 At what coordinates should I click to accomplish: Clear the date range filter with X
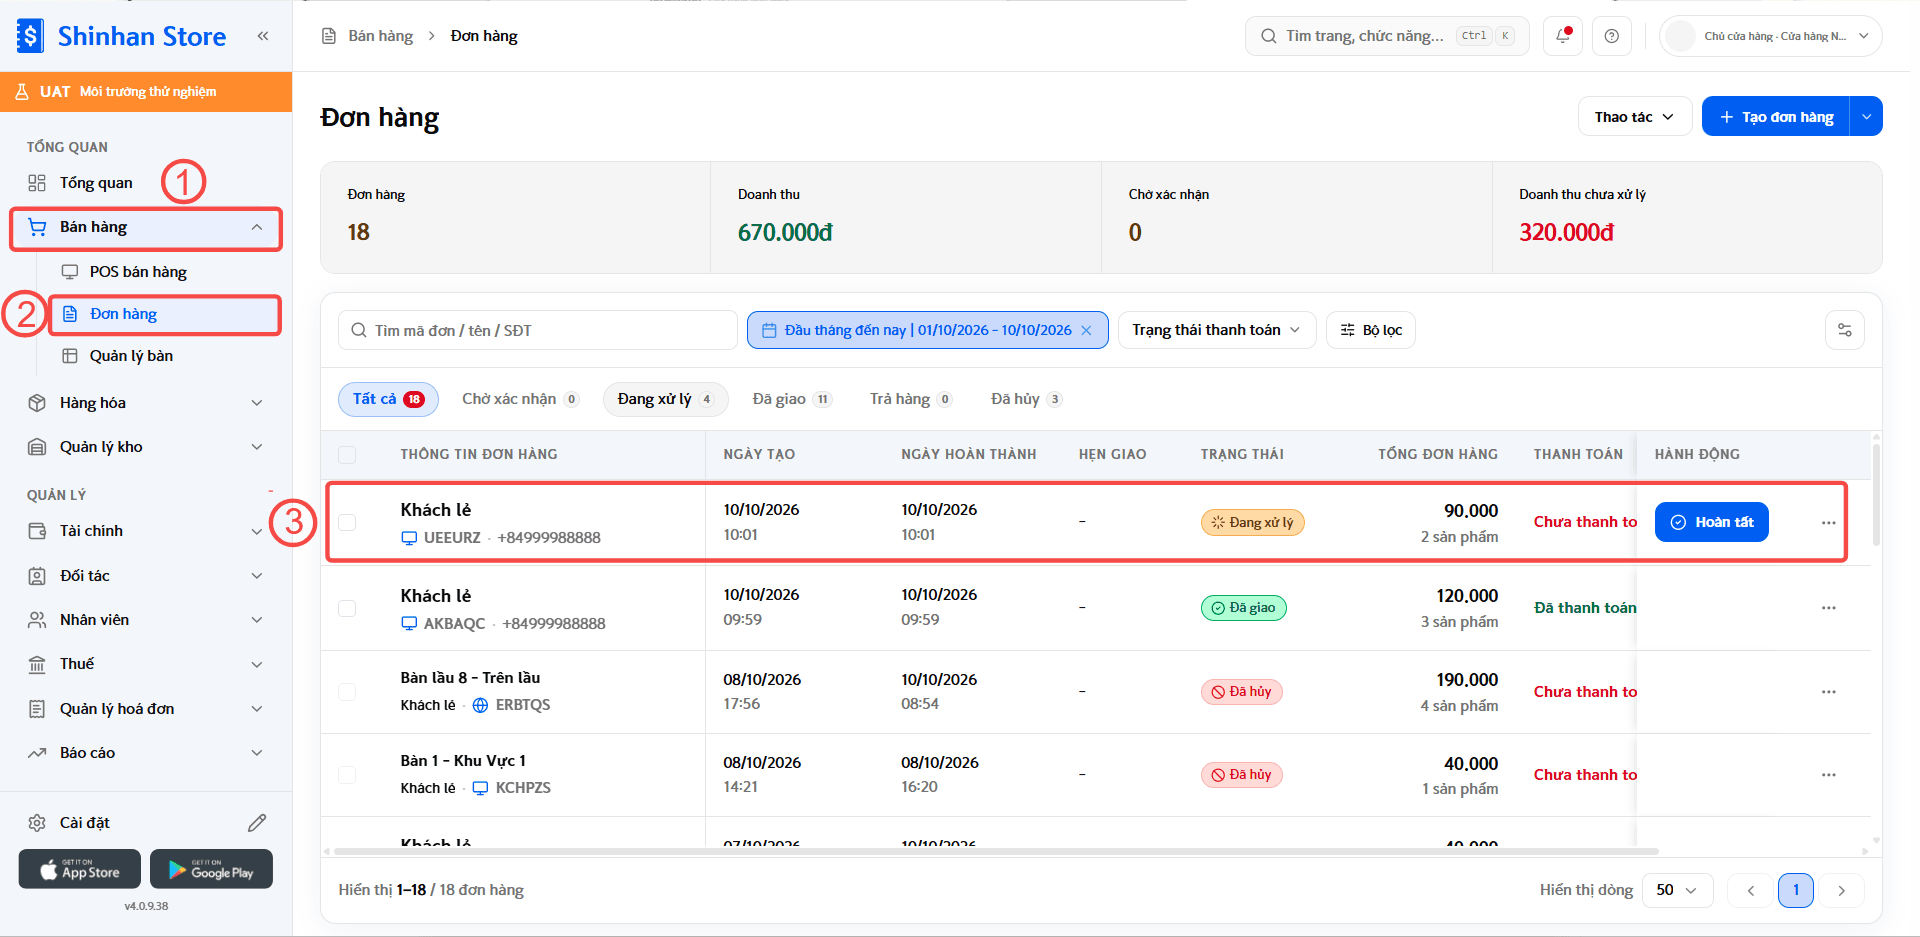coord(1086,330)
